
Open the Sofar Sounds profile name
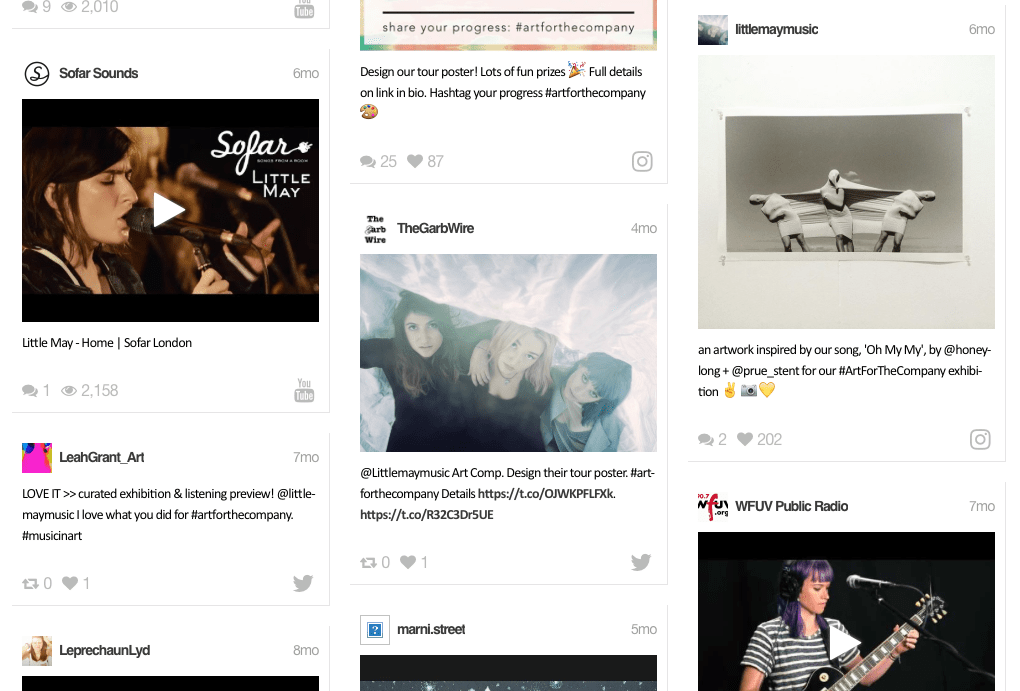98,73
